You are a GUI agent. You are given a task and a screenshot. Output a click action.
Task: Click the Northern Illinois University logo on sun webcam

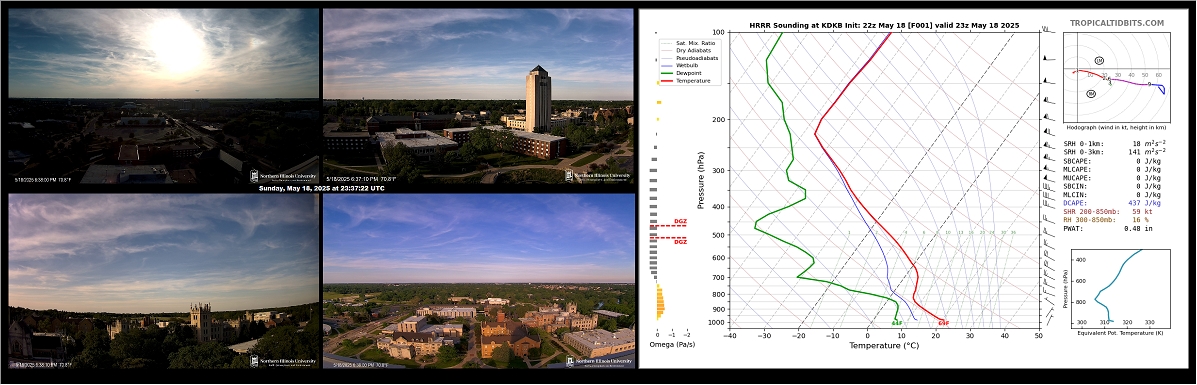coord(283,176)
